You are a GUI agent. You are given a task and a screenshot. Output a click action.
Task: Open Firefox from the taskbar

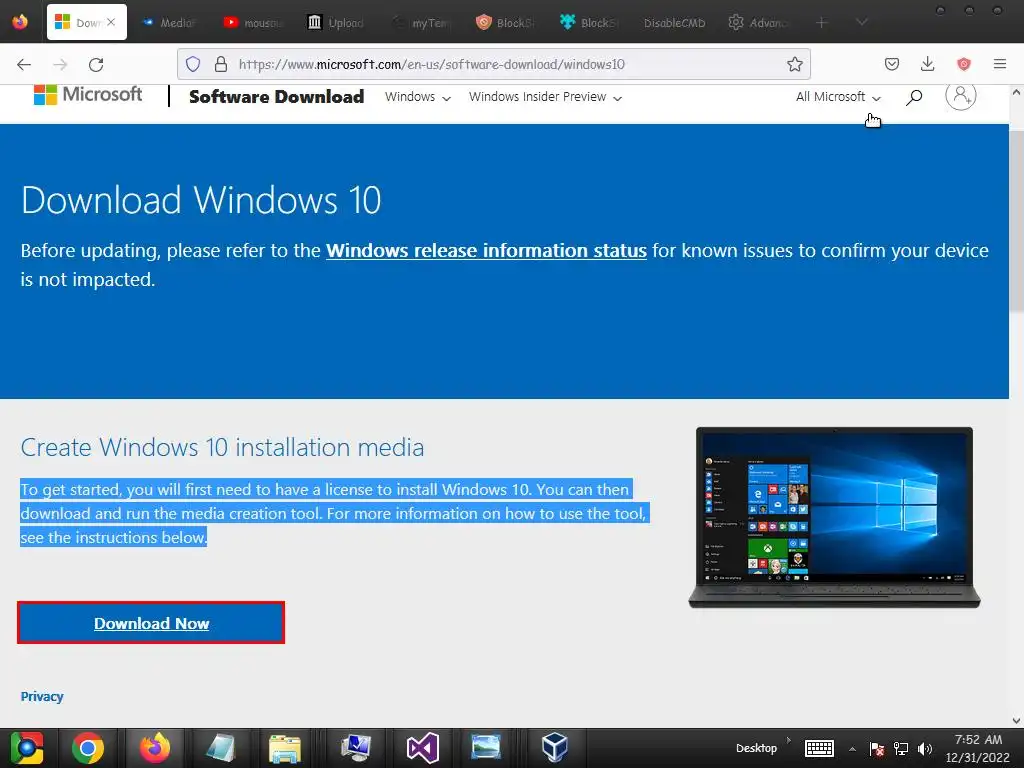154,748
